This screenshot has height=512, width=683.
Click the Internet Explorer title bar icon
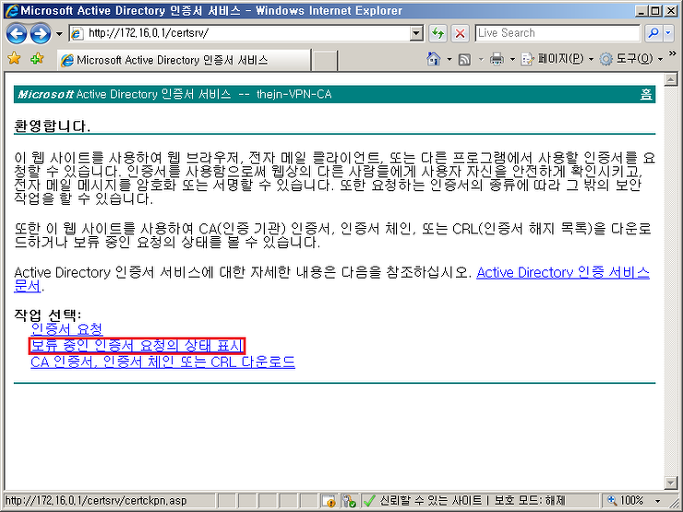coord(12,10)
